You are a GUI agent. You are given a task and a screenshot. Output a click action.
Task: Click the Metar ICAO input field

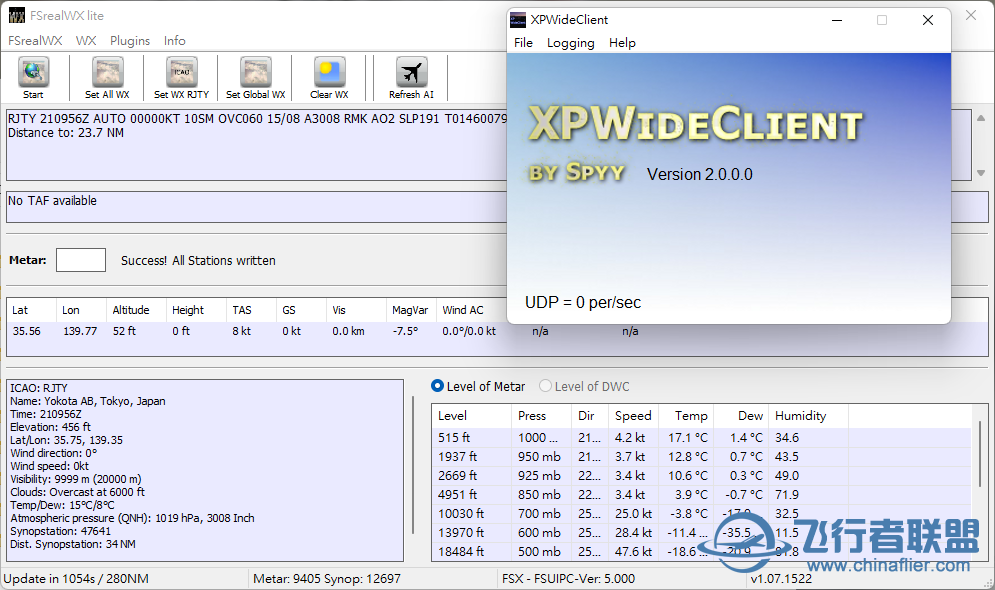81,260
